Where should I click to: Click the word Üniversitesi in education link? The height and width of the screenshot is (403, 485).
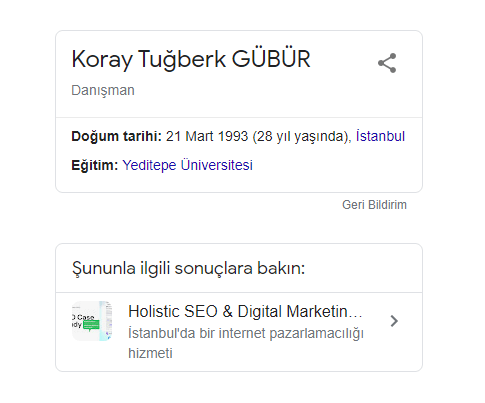[x=217, y=165]
